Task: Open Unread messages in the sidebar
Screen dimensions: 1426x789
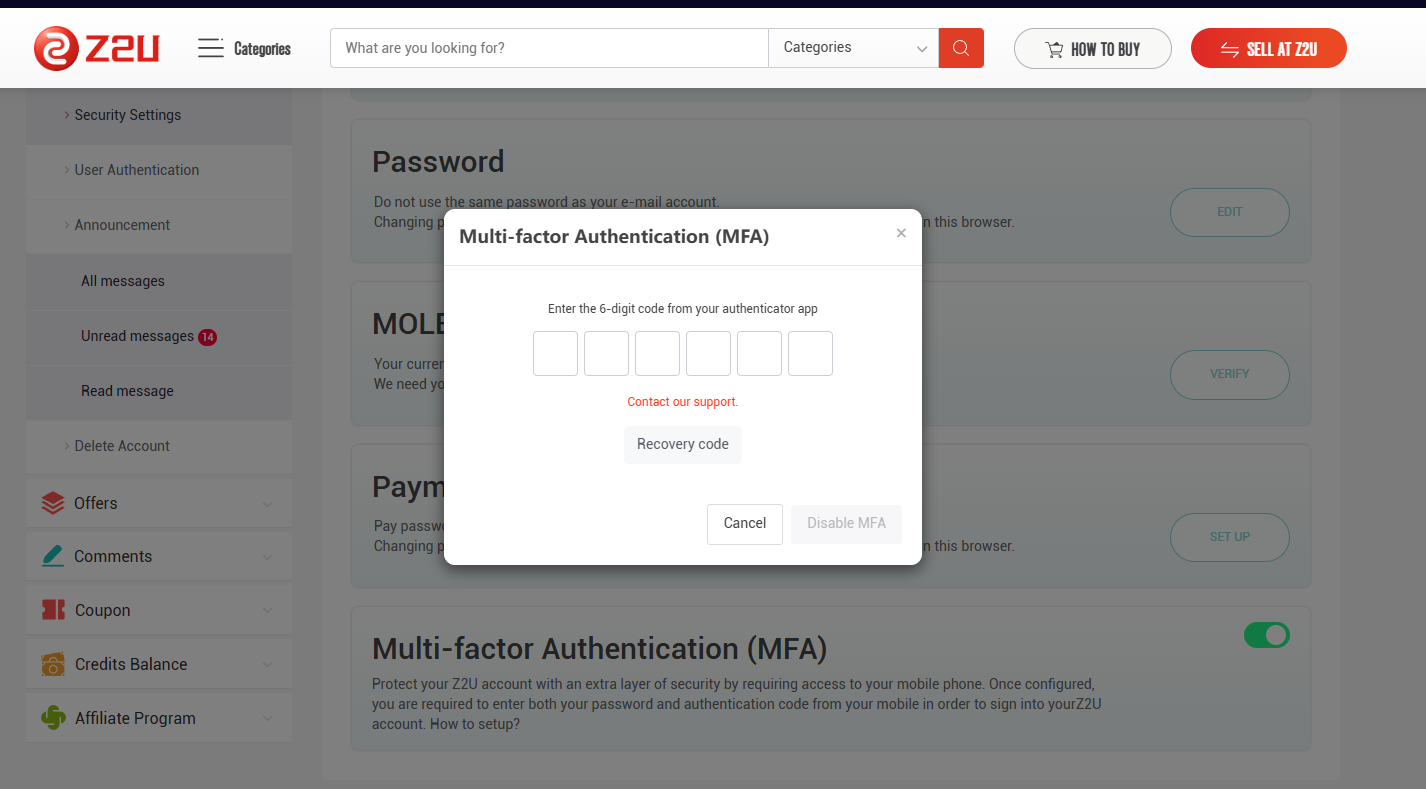Action: coord(138,336)
